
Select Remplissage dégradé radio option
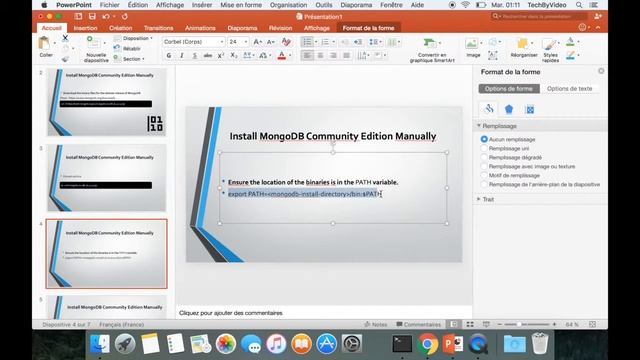pyautogui.click(x=484, y=157)
